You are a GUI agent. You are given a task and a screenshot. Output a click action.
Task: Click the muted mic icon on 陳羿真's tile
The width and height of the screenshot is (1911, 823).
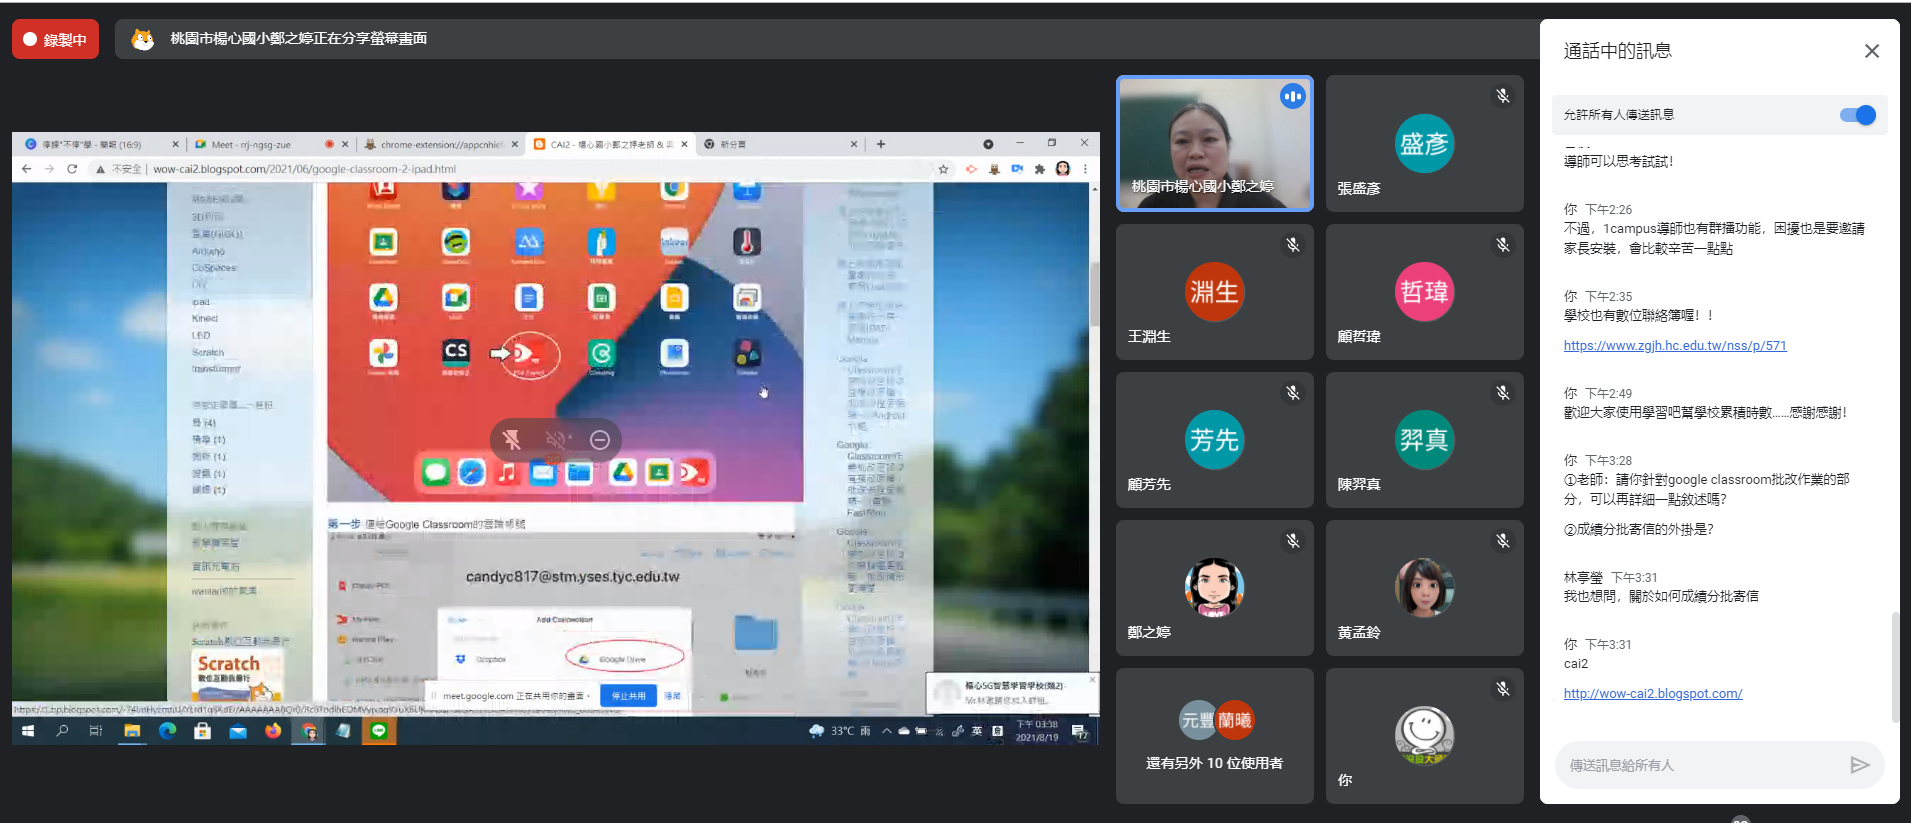point(1502,393)
